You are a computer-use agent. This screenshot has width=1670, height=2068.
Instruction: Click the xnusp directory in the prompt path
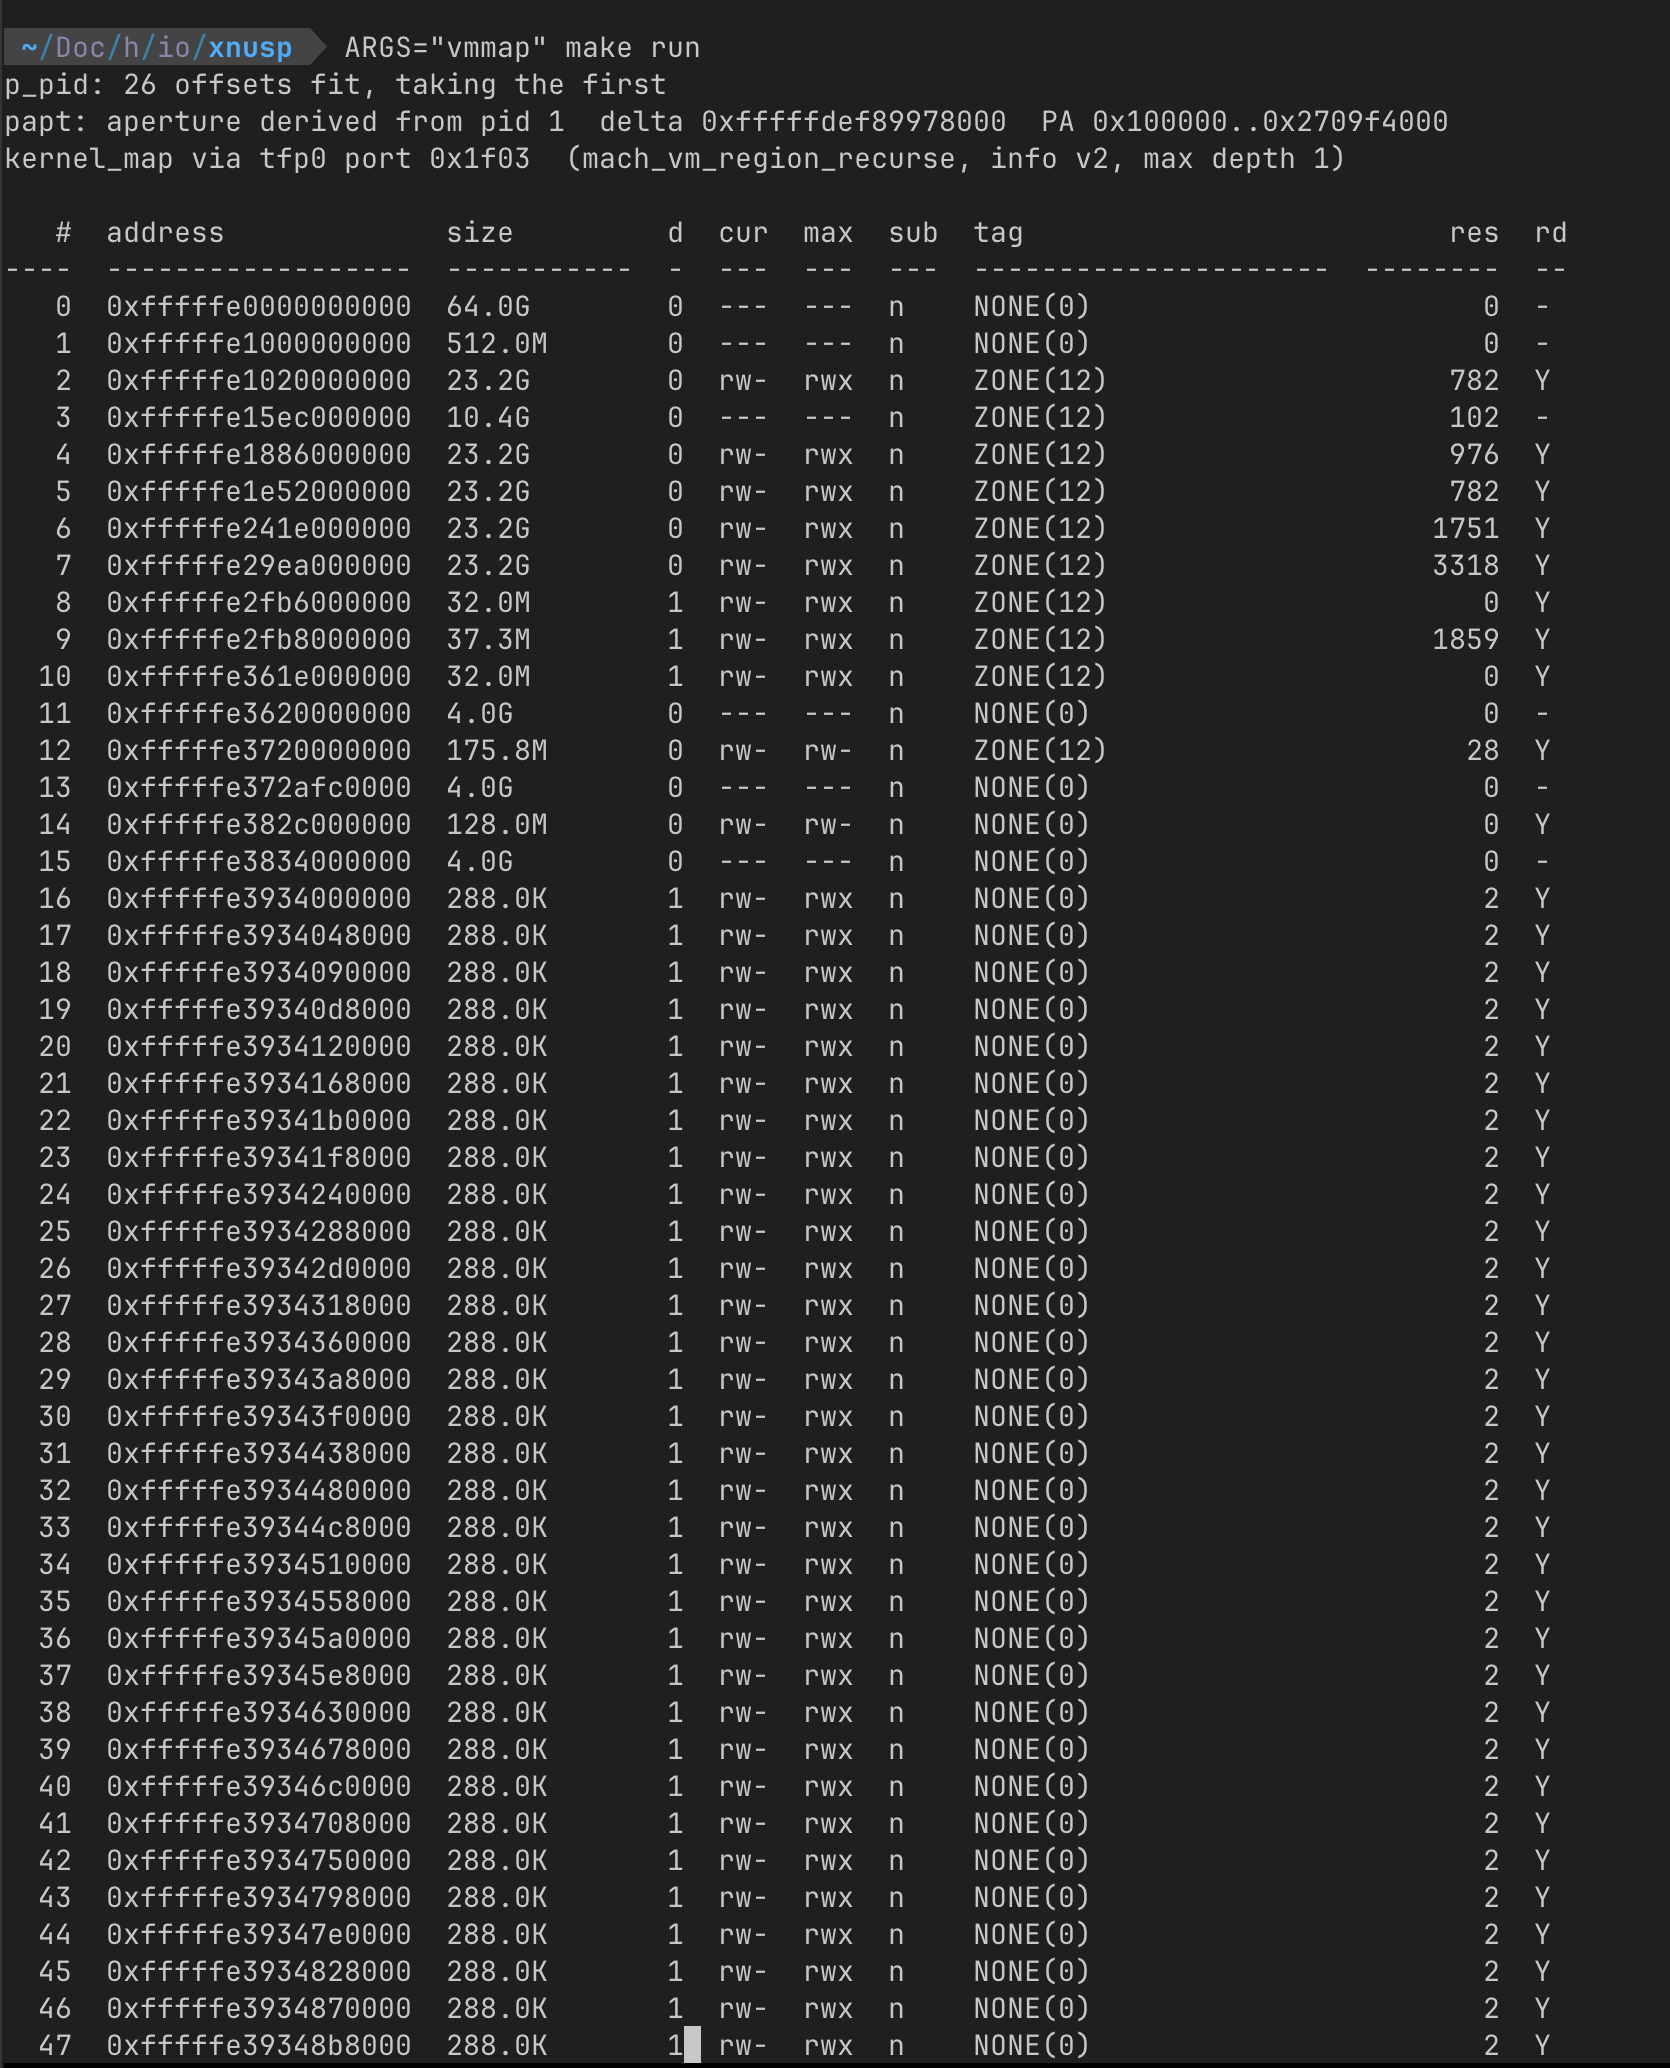pyautogui.click(x=250, y=47)
